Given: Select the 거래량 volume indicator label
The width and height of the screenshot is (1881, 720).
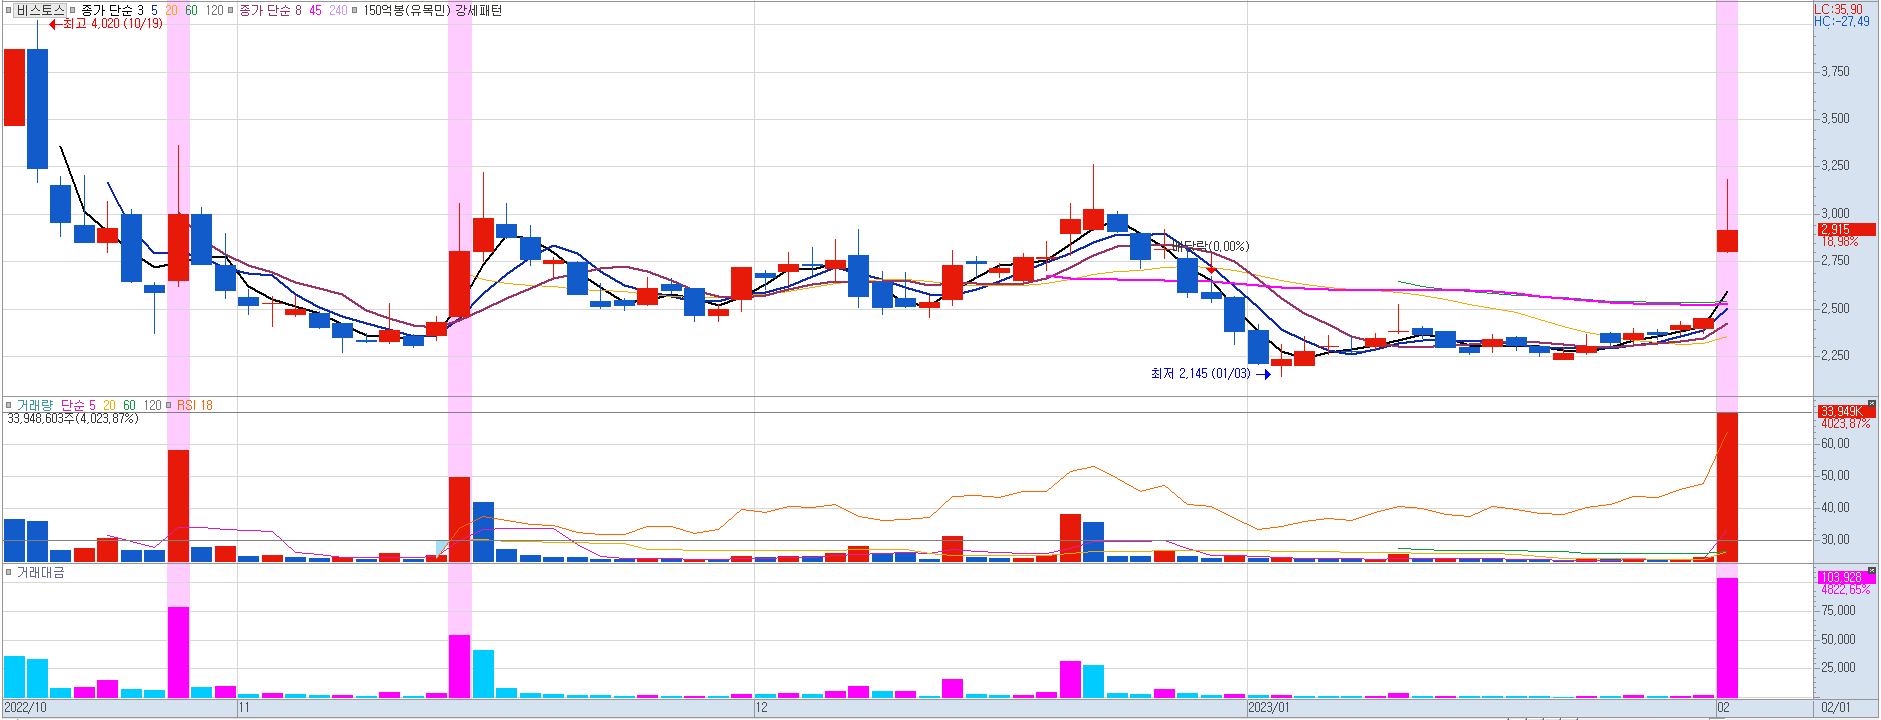Looking at the screenshot, I should (34, 405).
